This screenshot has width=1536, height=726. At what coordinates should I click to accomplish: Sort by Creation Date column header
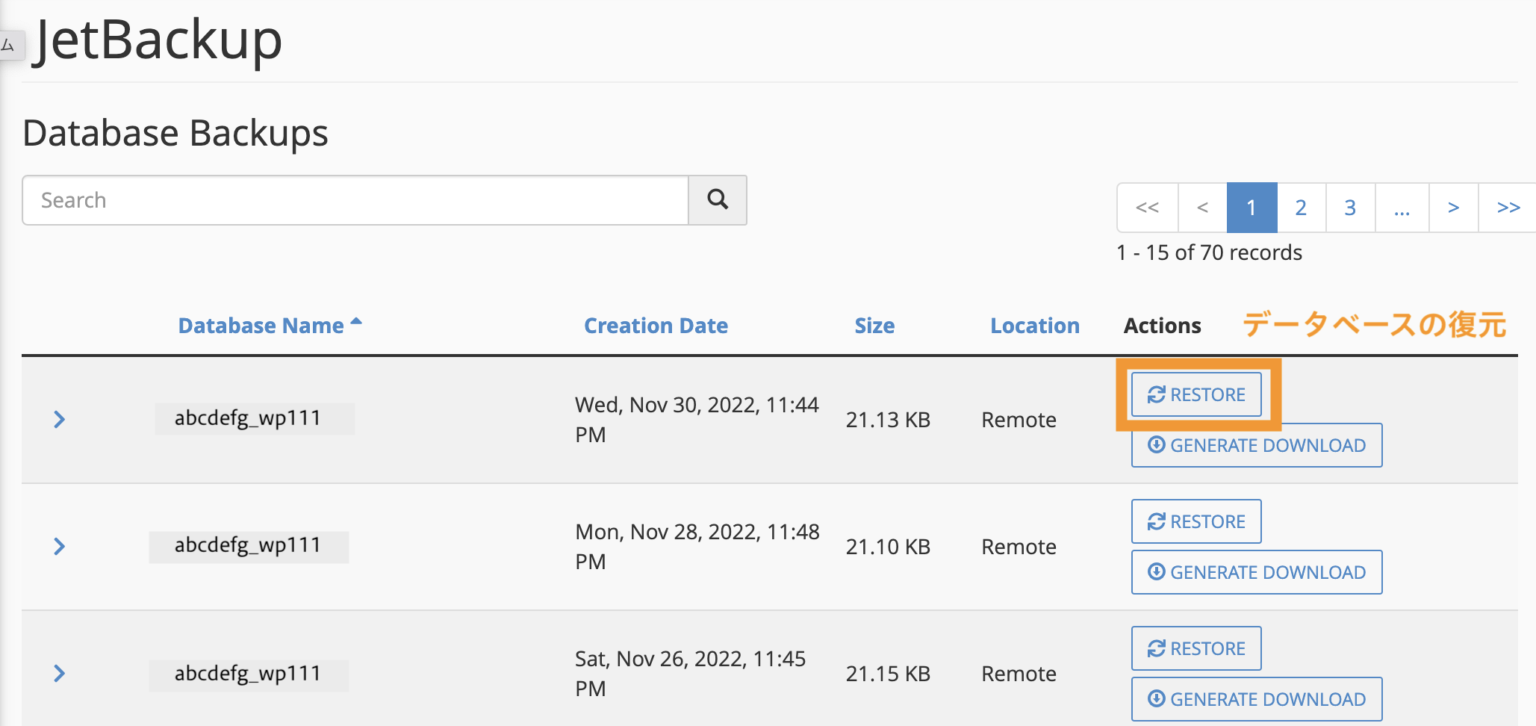pos(656,326)
